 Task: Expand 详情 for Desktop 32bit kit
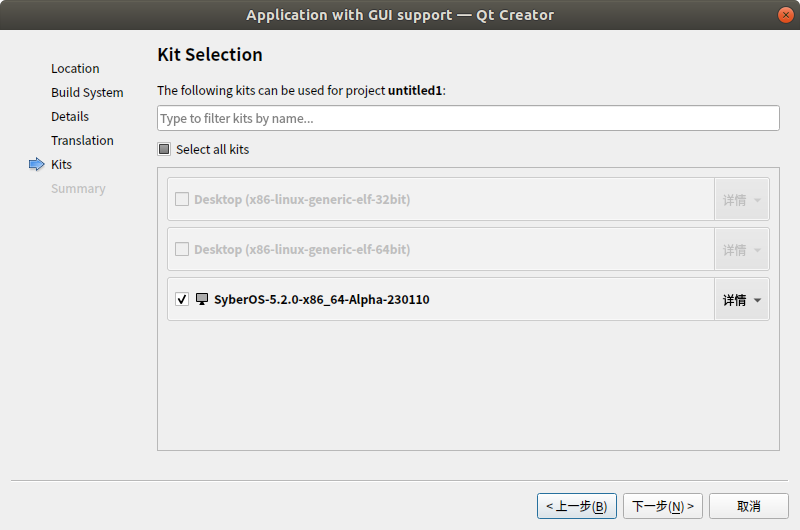[741, 199]
